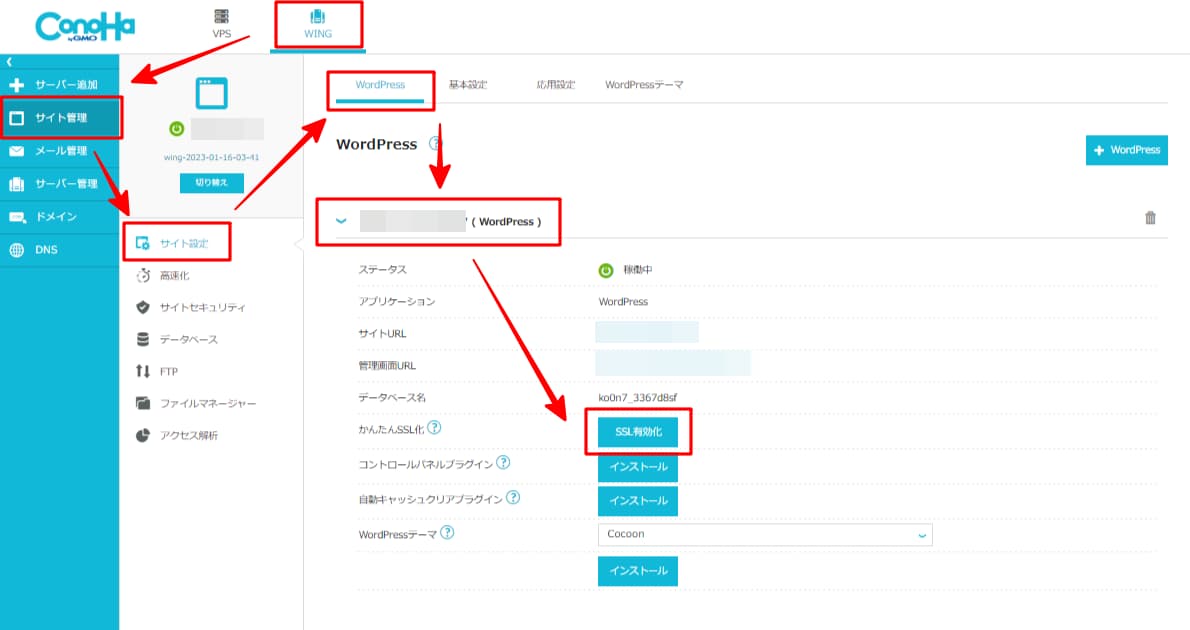Click the plus icon beside サーバー追加

tap(17, 85)
